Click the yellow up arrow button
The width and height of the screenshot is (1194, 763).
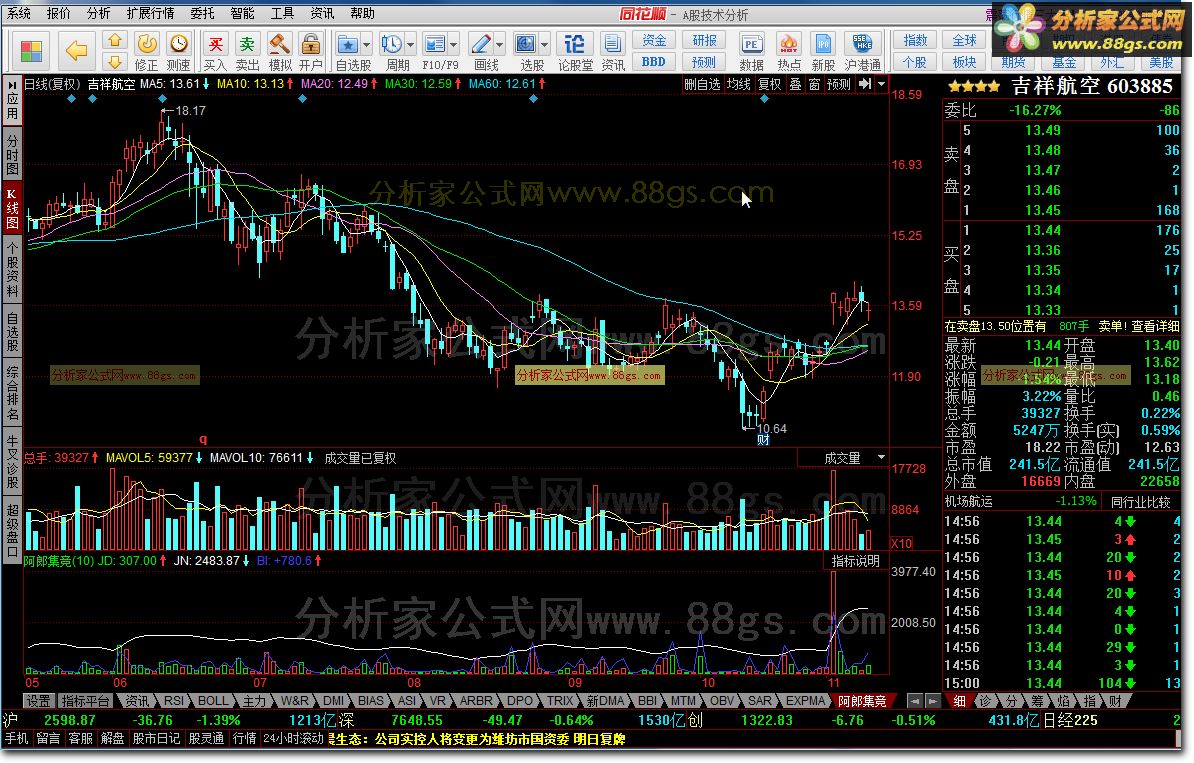pos(114,40)
